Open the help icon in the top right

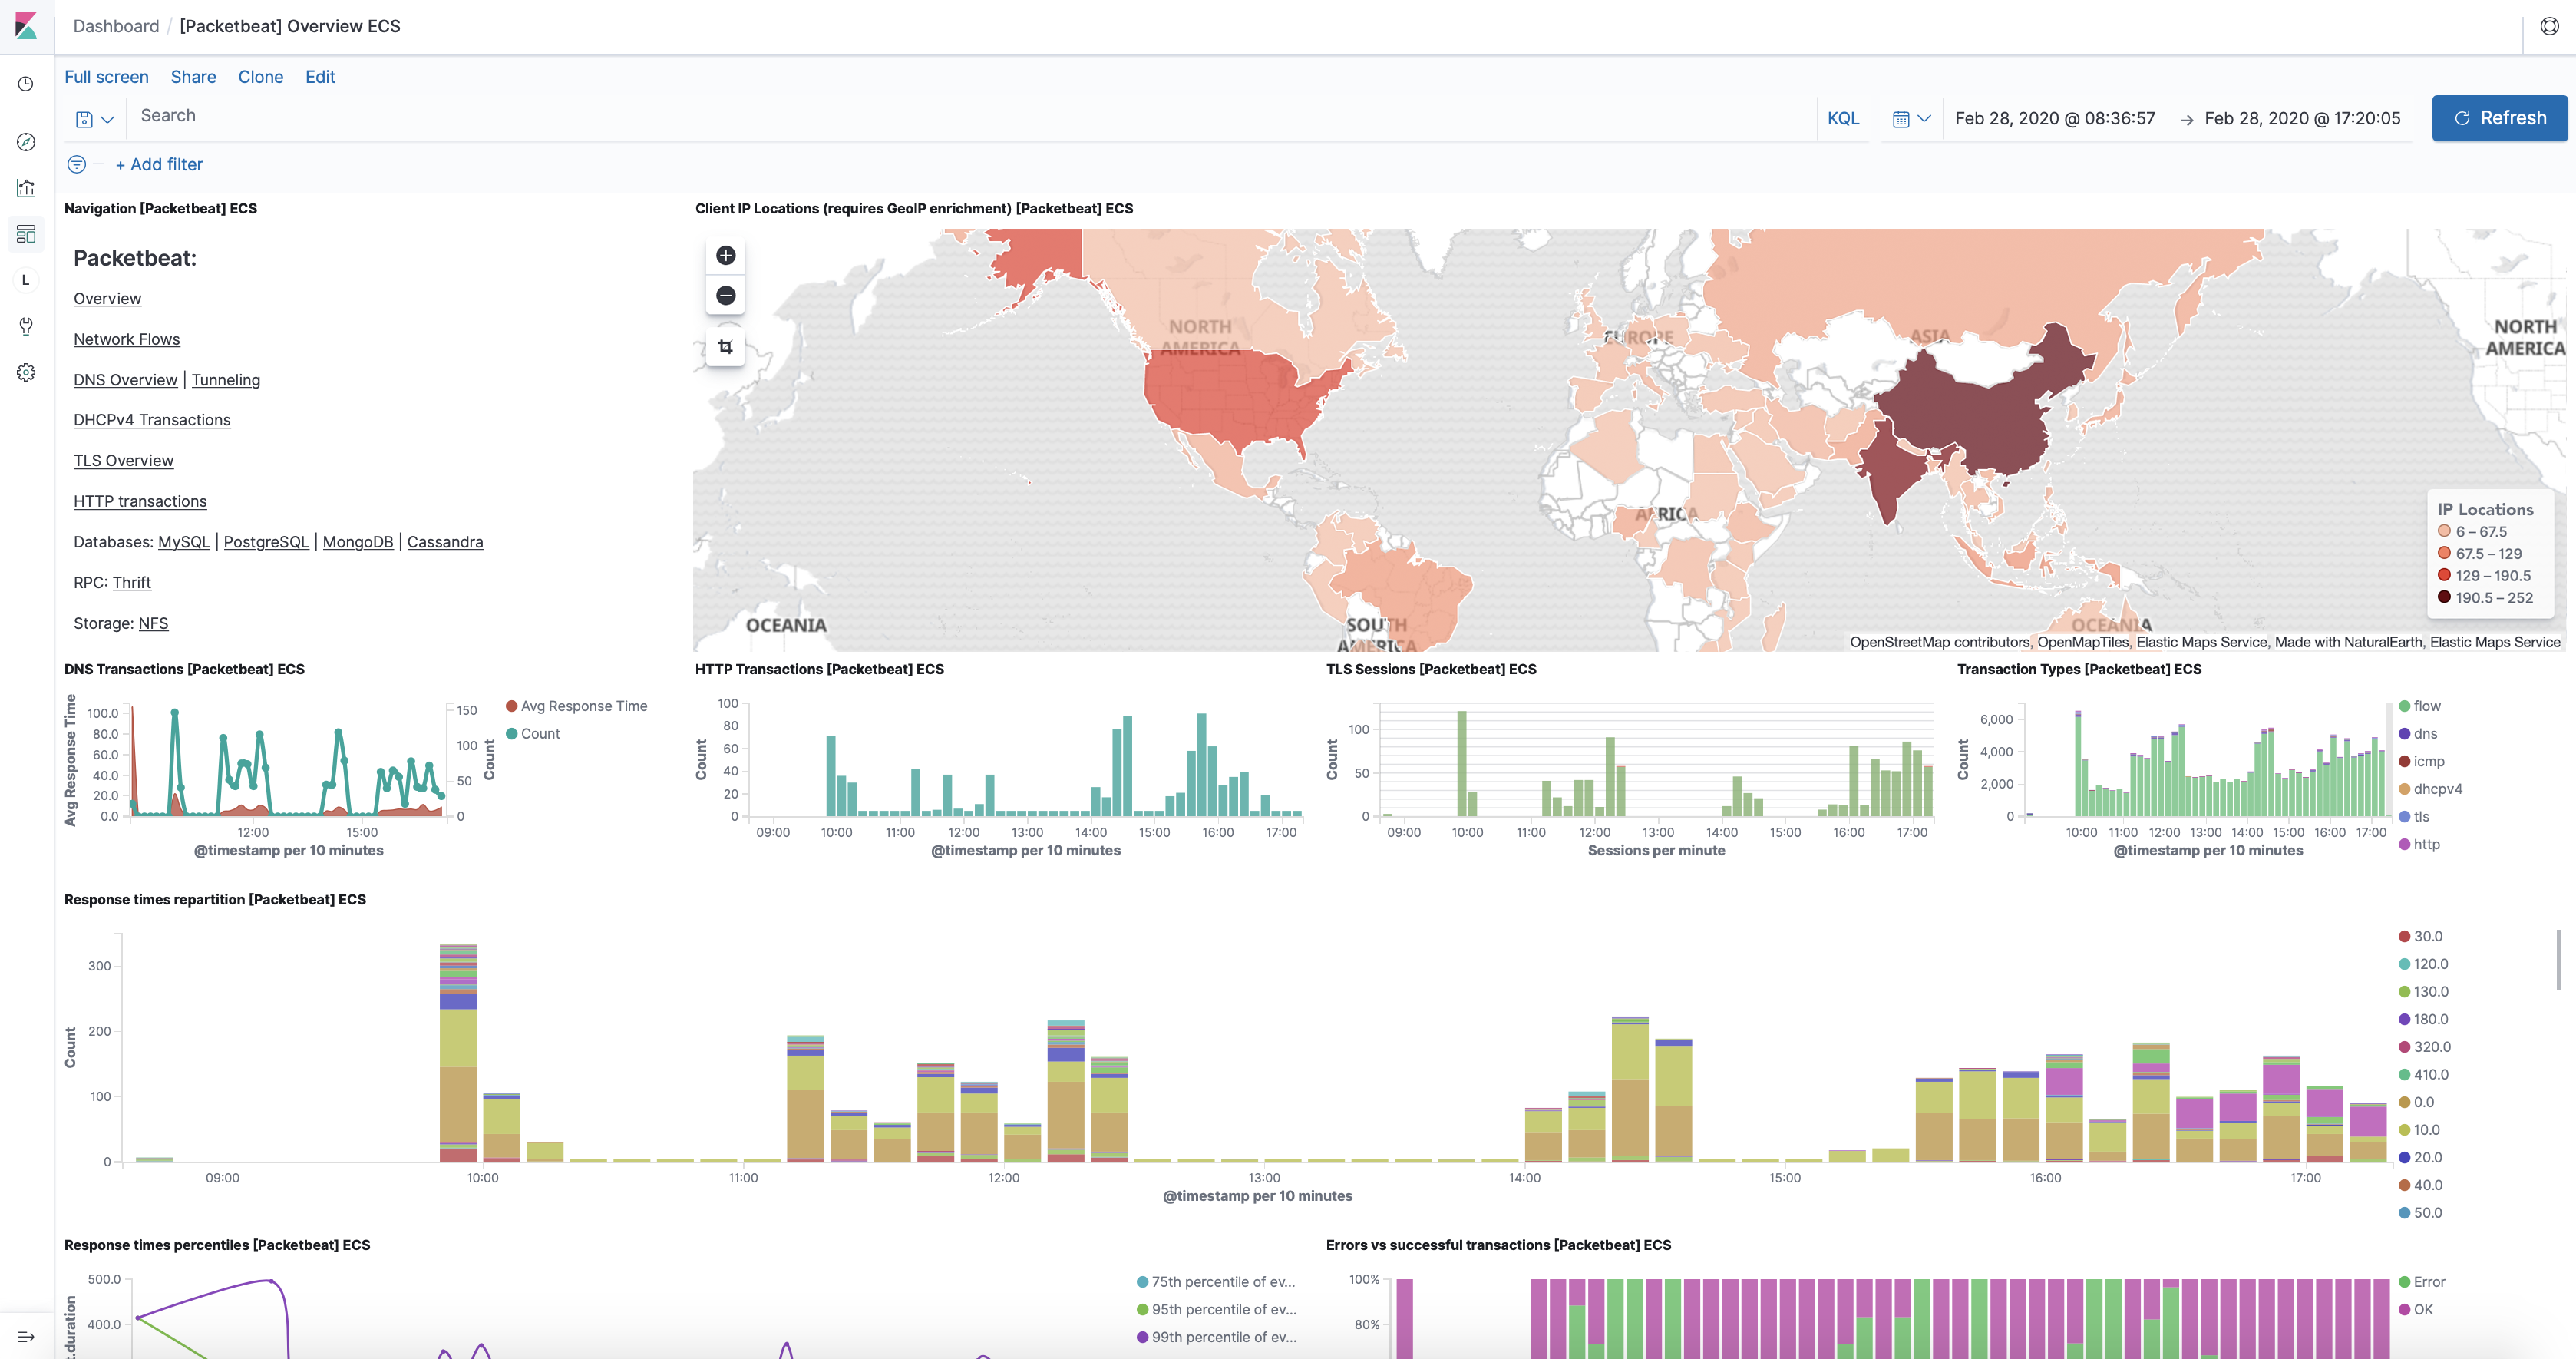pos(2549,27)
